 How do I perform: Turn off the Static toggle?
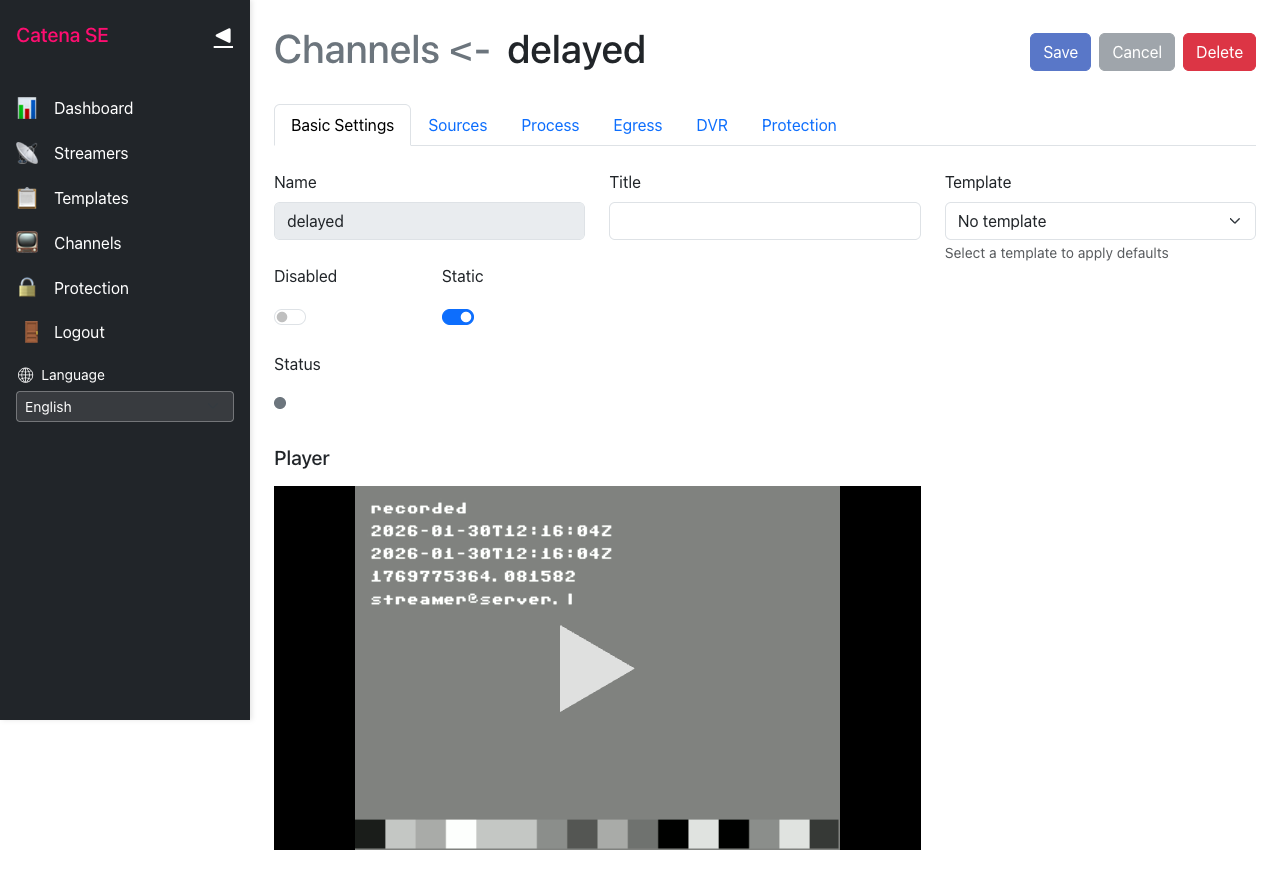[x=457, y=316]
